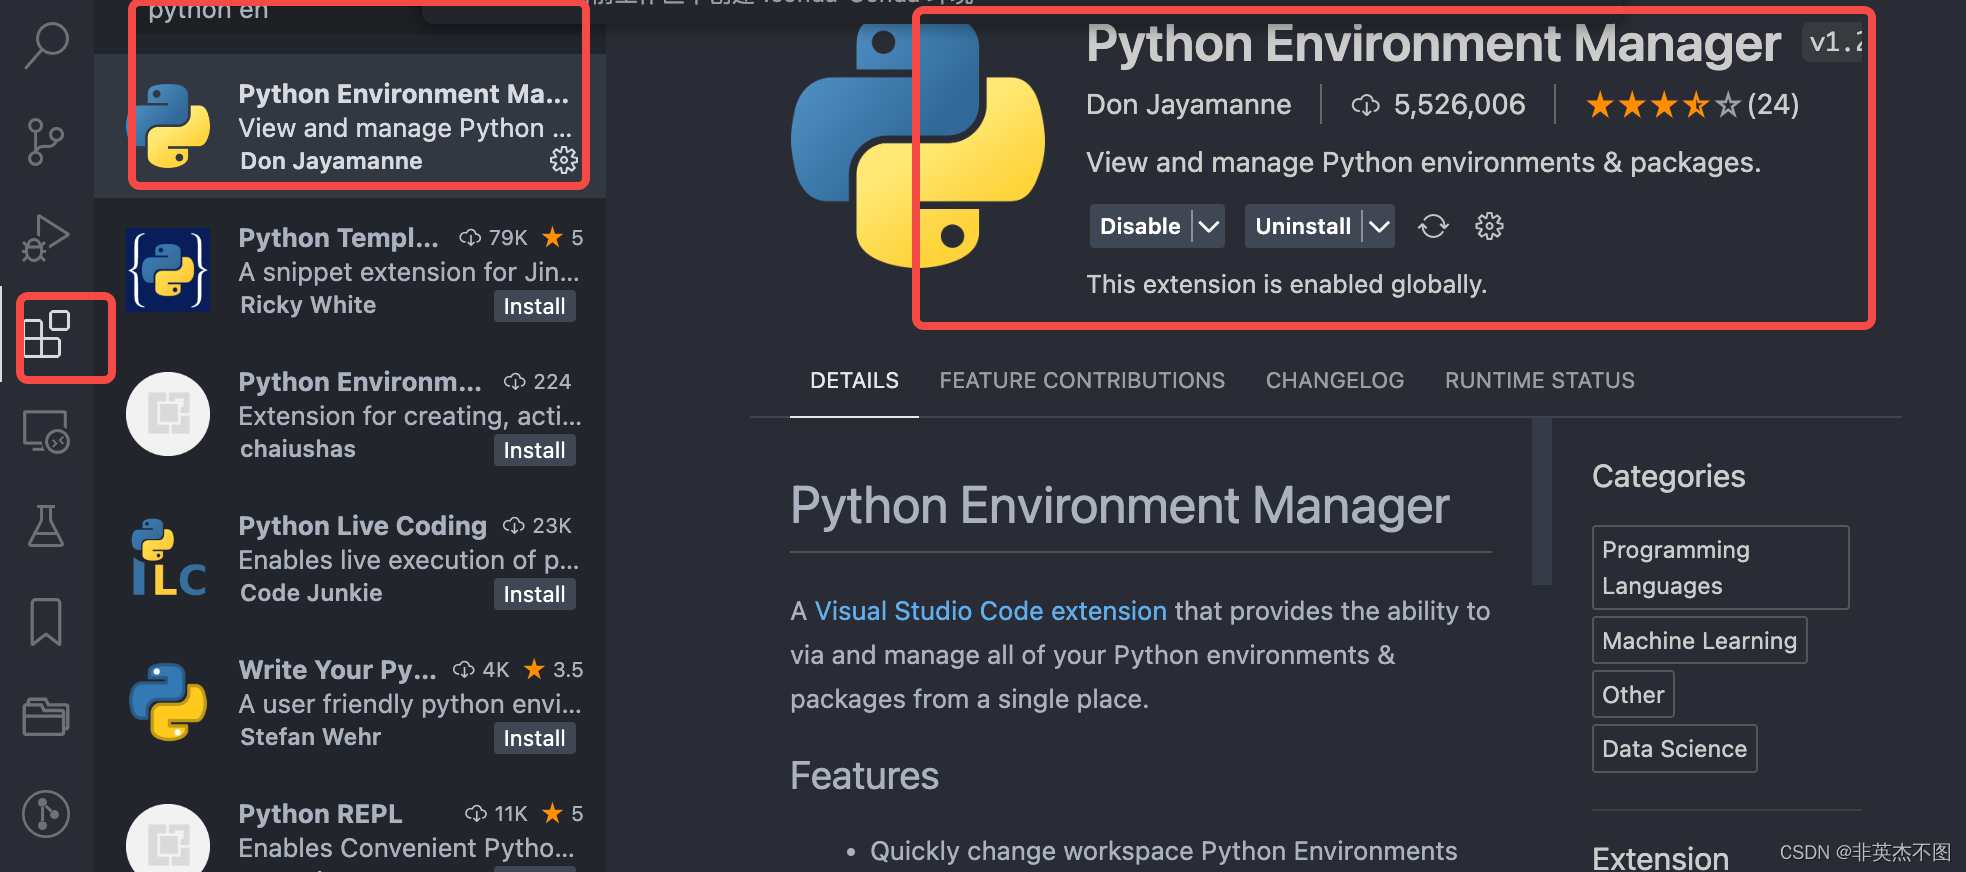The height and width of the screenshot is (872, 1966).
Task: Click the details pane vertical scrollbar
Action: tap(1541, 500)
